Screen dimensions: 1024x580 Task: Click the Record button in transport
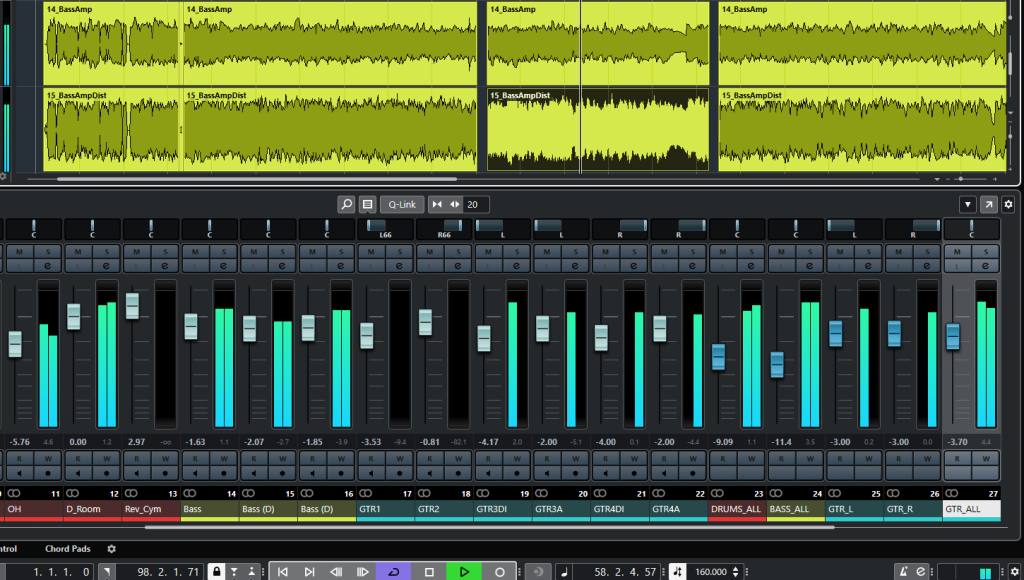(x=499, y=571)
